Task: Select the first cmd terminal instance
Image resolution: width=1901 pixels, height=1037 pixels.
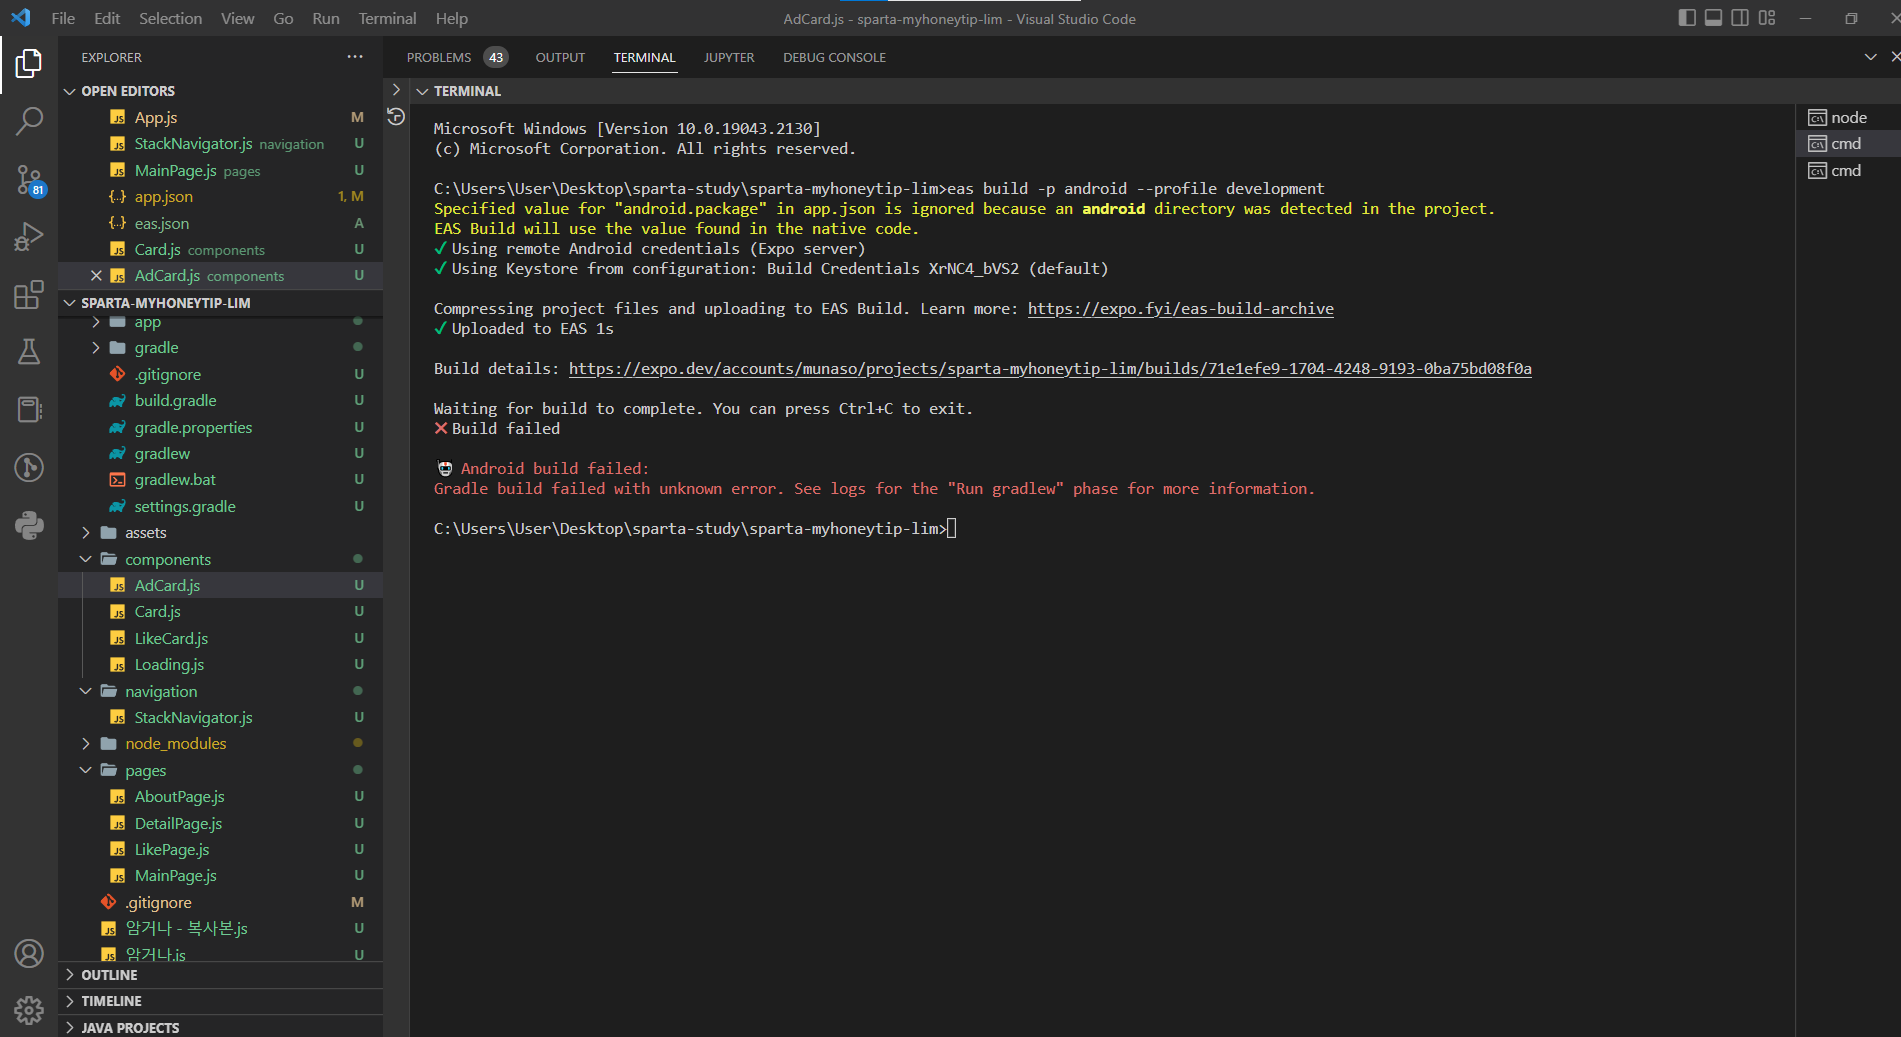Action: click(x=1848, y=143)
